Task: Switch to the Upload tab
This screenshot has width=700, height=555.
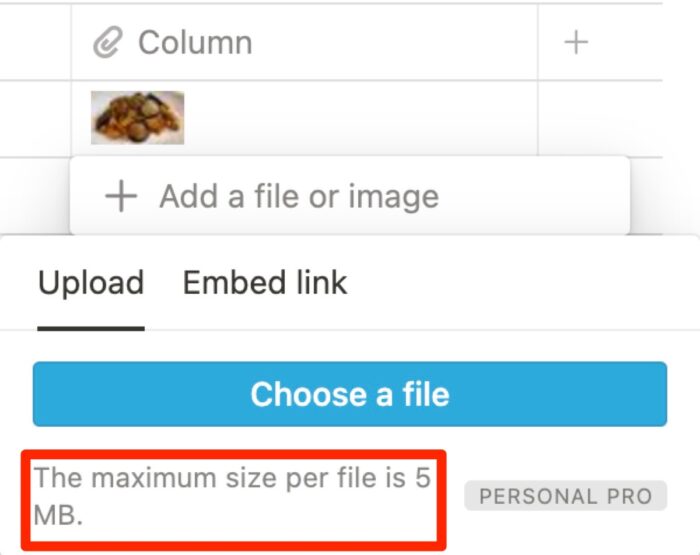Action: coord(91,283)
